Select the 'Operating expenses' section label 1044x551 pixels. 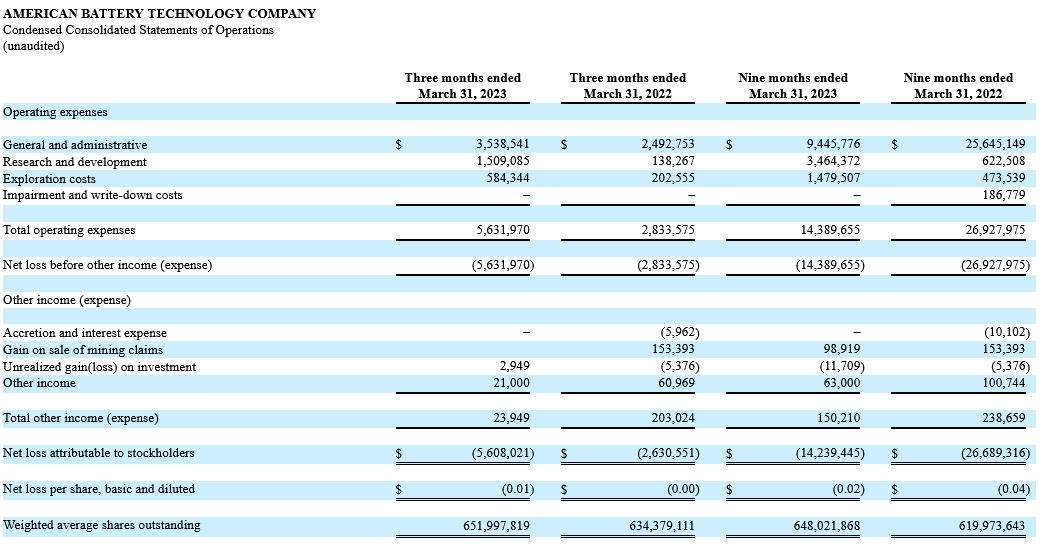(55, 112)
